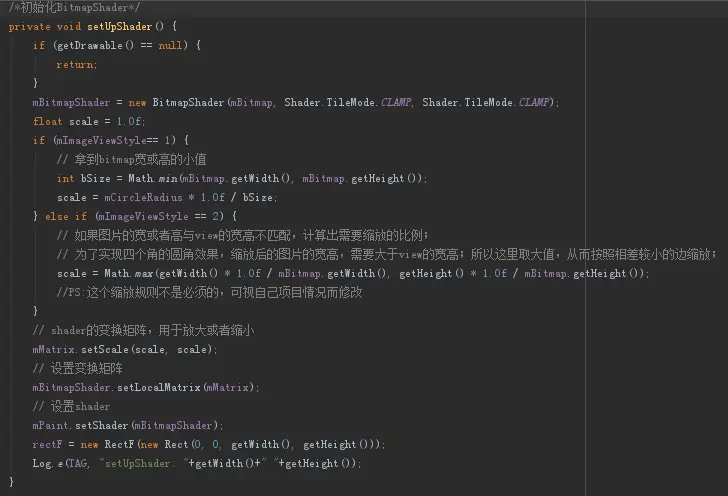Click 'getDrawable()' in the null check
The height and width of the screenshot is (496, 728).
95,46
